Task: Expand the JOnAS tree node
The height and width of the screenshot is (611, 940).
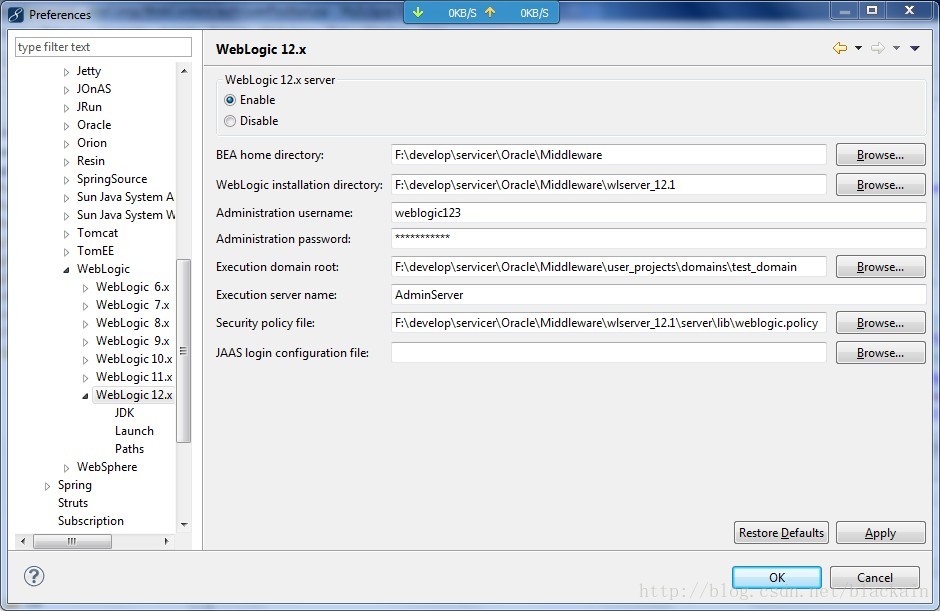Action: coord(67,90)
